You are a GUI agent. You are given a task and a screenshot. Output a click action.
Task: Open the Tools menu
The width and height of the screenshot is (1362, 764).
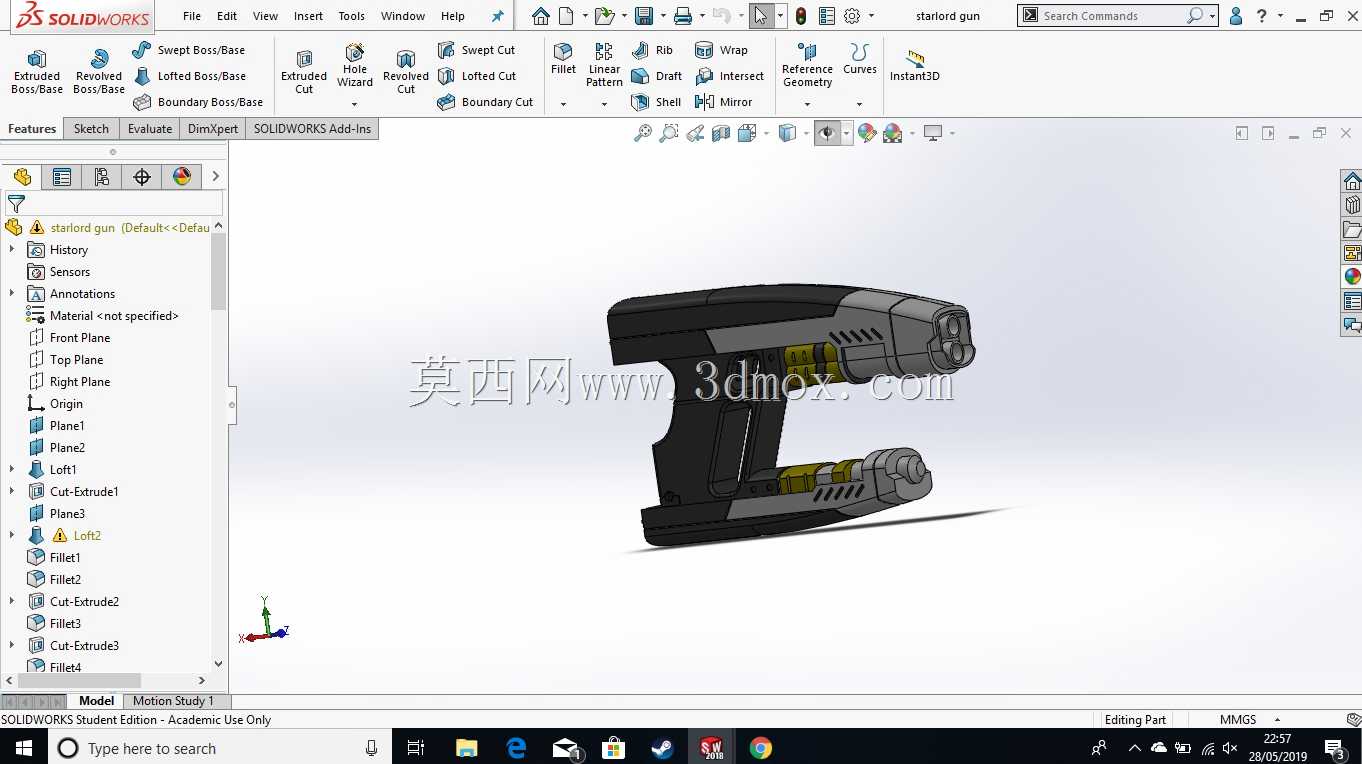(352, 16)
